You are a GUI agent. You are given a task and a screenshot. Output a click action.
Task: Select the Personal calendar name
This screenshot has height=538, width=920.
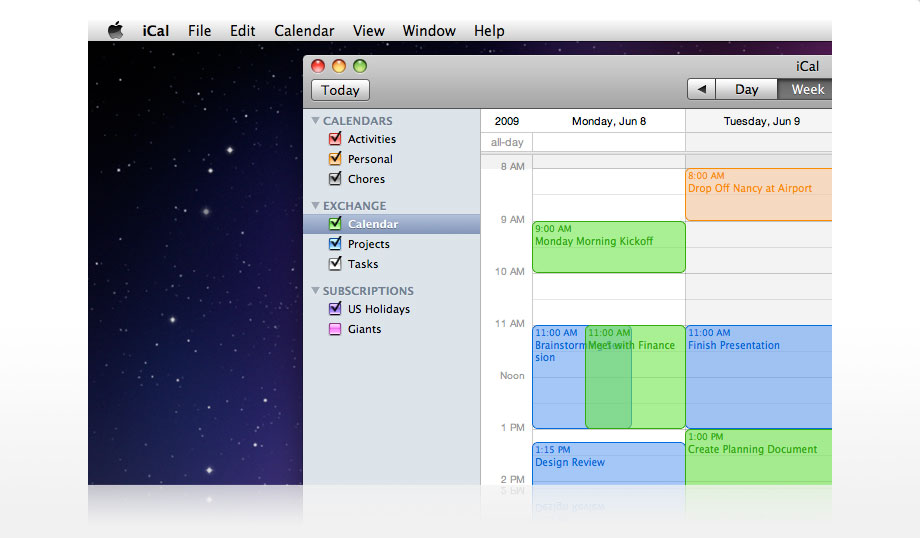[x=370, y=159]
